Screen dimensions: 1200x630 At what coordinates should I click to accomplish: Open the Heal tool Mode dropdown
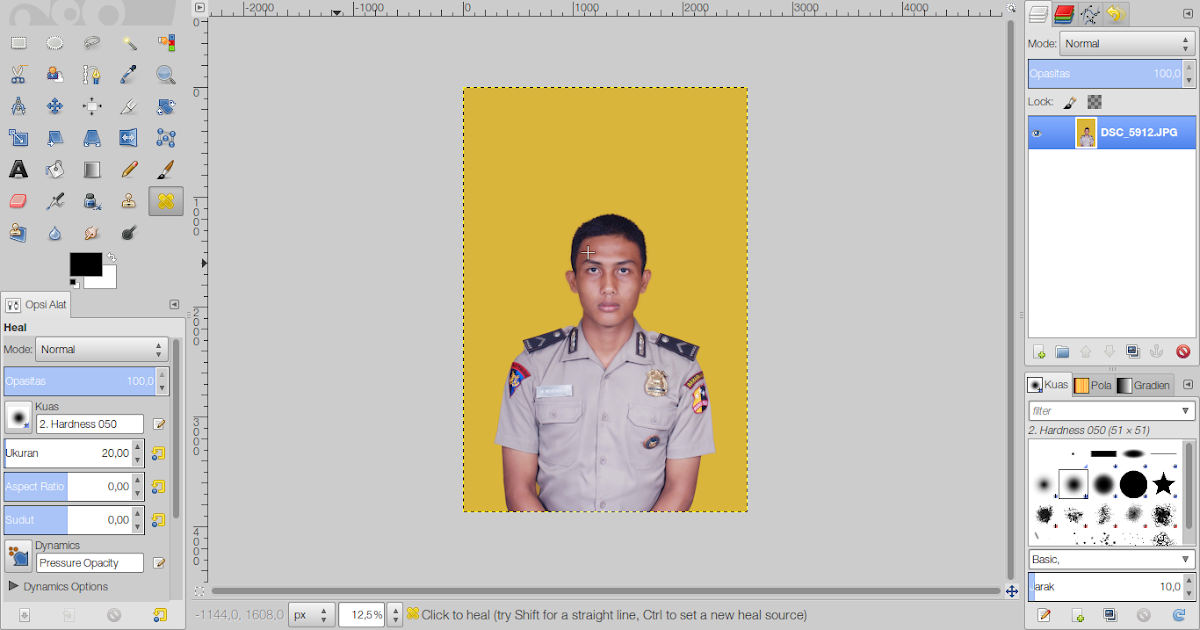tap(102, 349)
